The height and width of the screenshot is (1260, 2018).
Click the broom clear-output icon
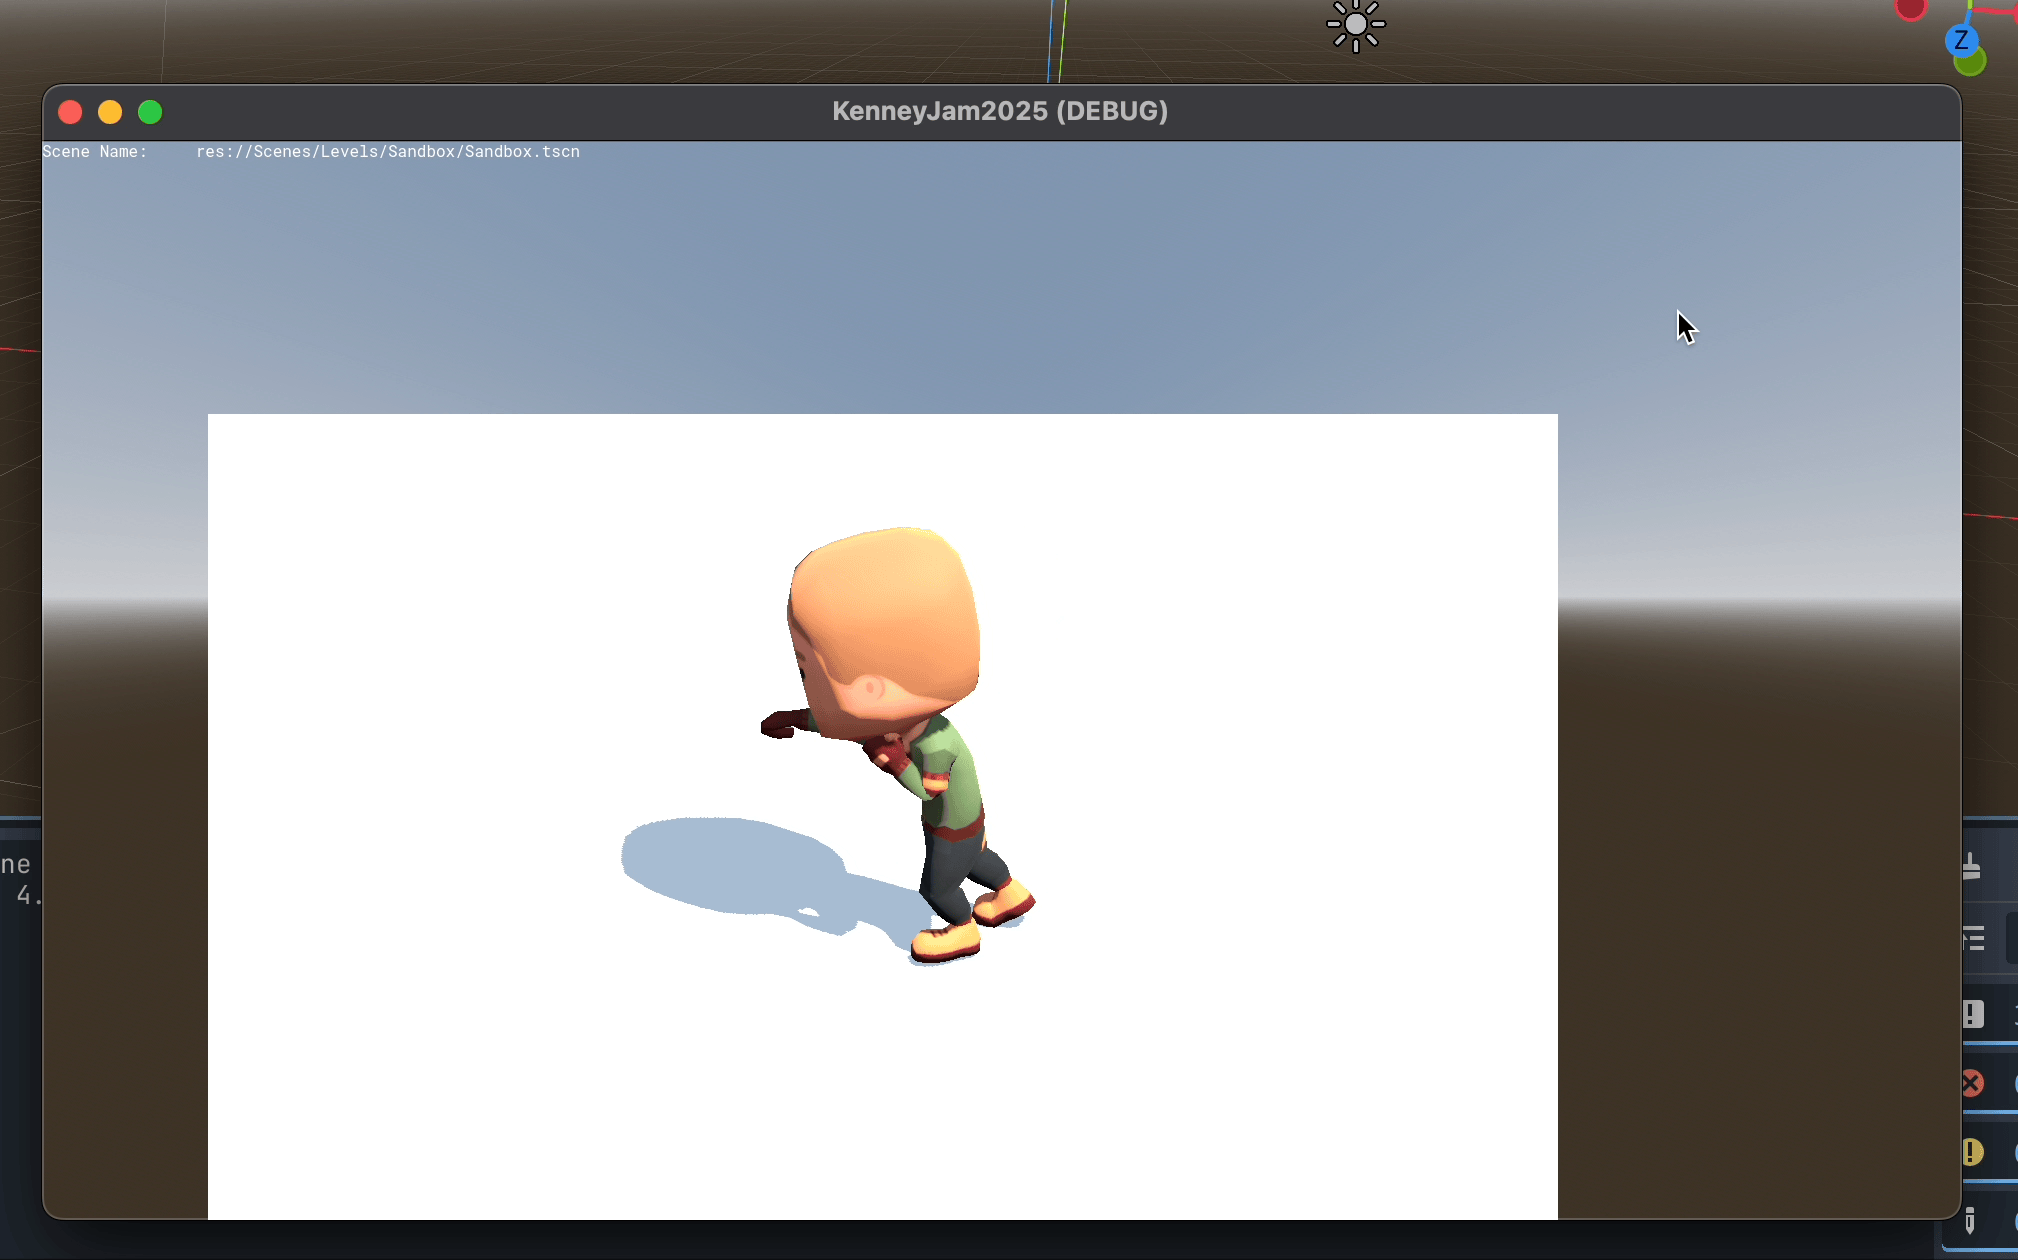[x=1971, y=866]
